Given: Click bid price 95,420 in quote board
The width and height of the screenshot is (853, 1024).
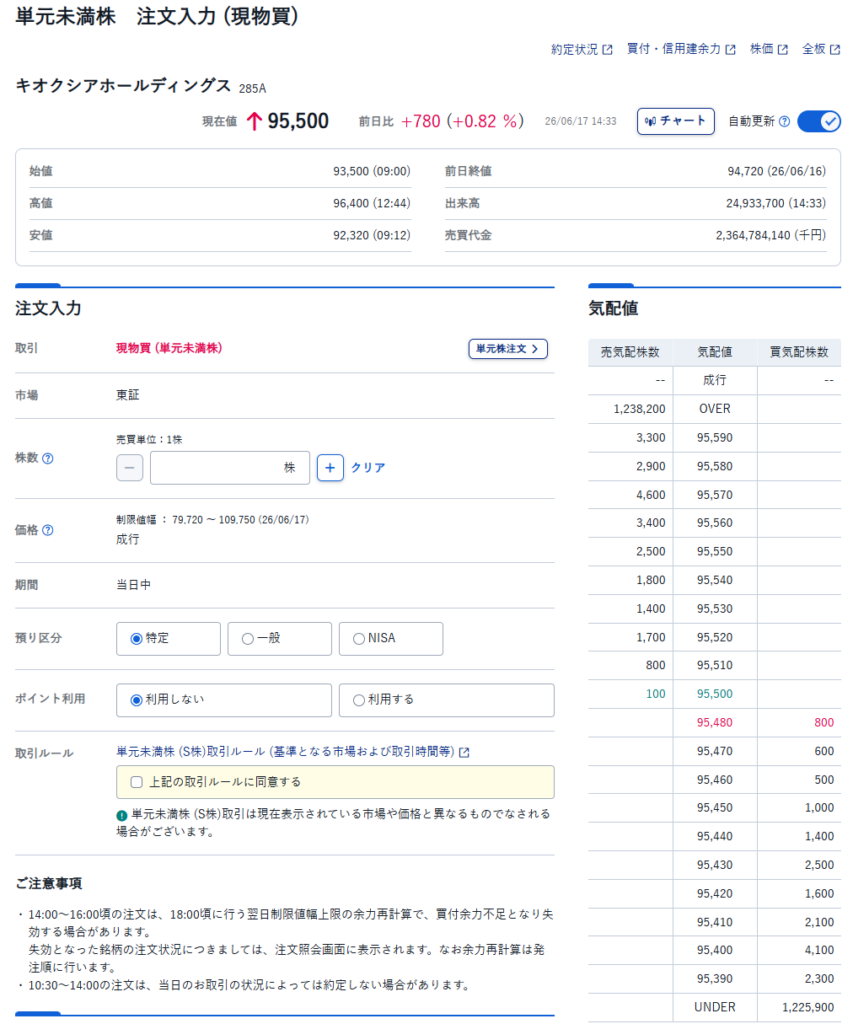Looking at the screenshot, I should [715, 894].
